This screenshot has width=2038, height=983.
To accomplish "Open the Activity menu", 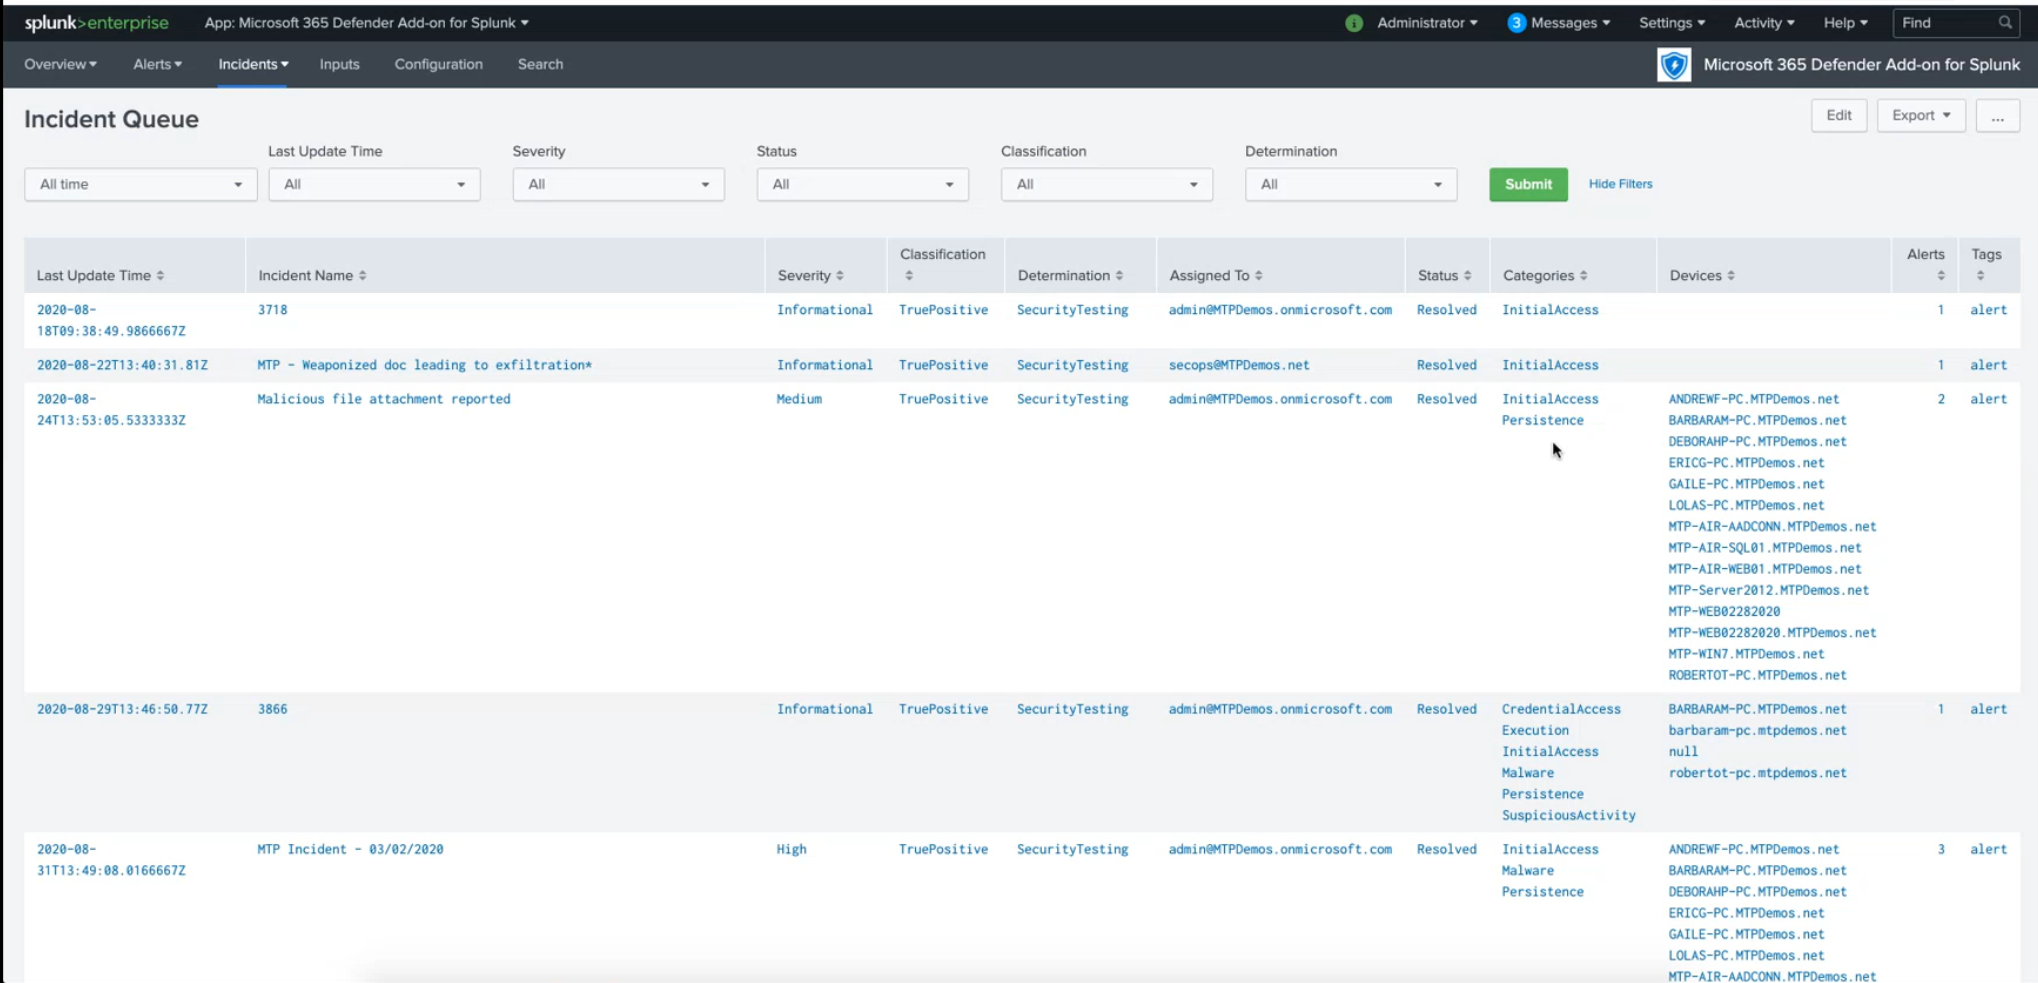I will (x=1764, y=22).
